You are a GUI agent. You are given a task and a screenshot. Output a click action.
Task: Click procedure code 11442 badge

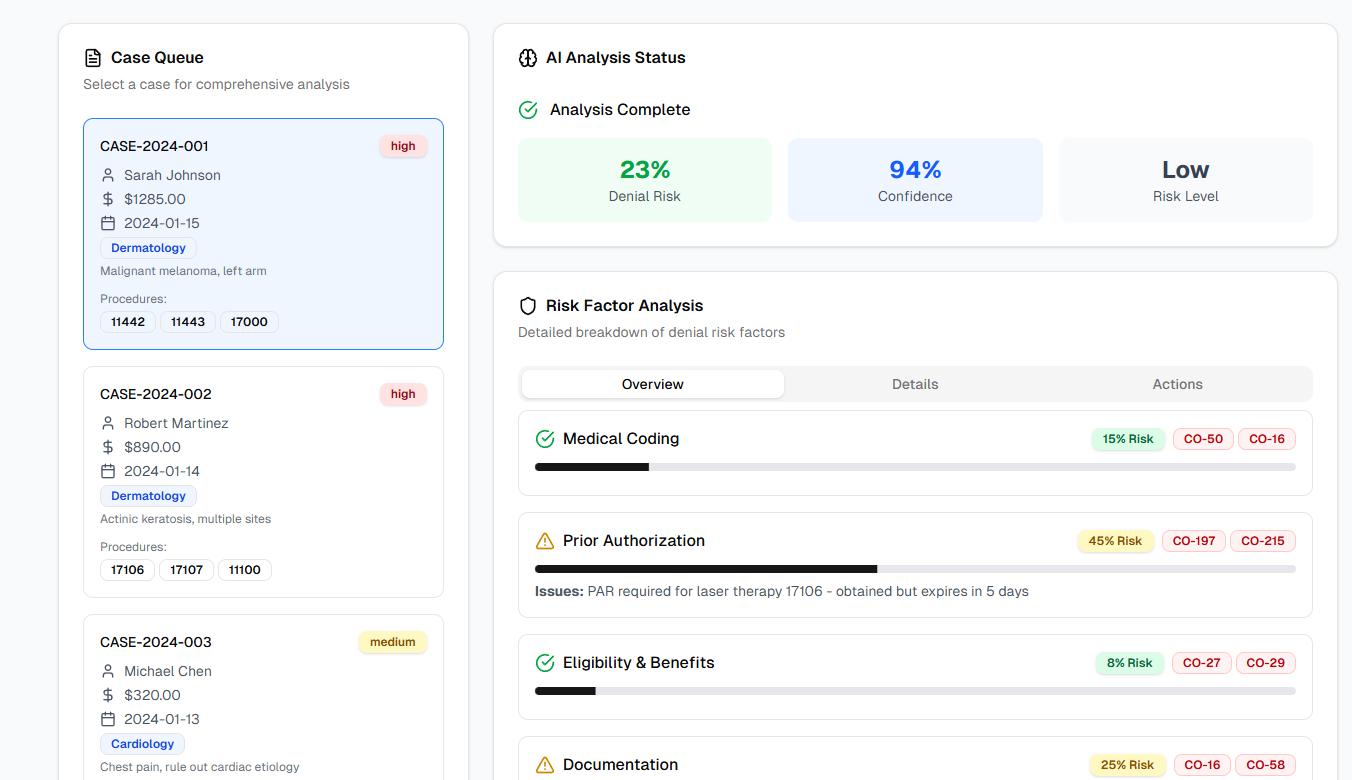[x=128, y=322]
